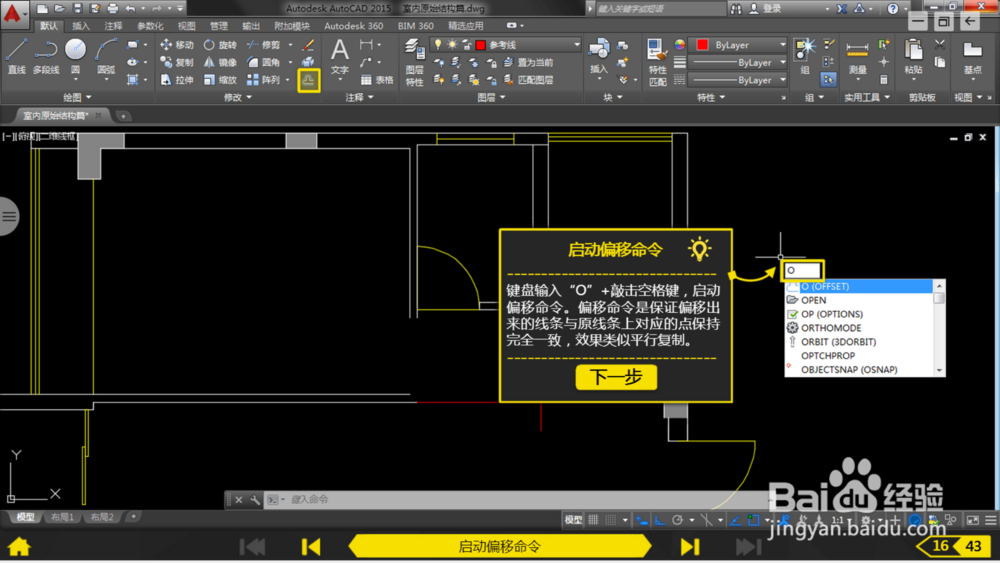The image size is (1000, 563).
Task: Click the Table (表格) tool
Action: [377, 80]
